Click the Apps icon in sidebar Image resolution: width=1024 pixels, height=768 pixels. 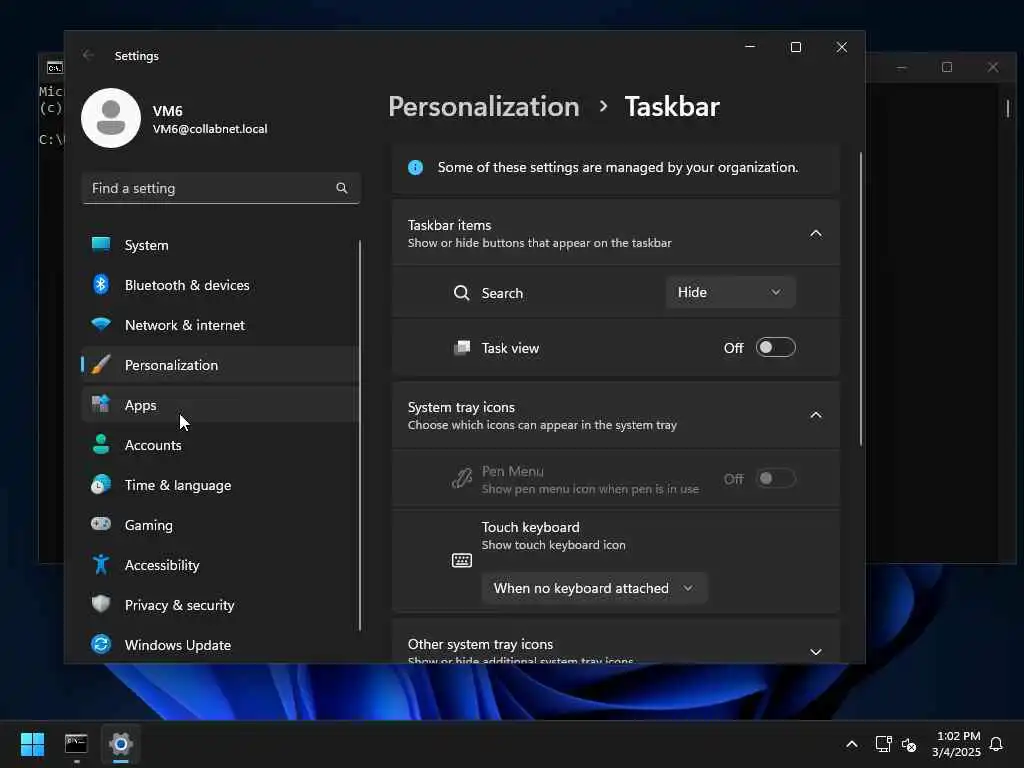point(101,404)
